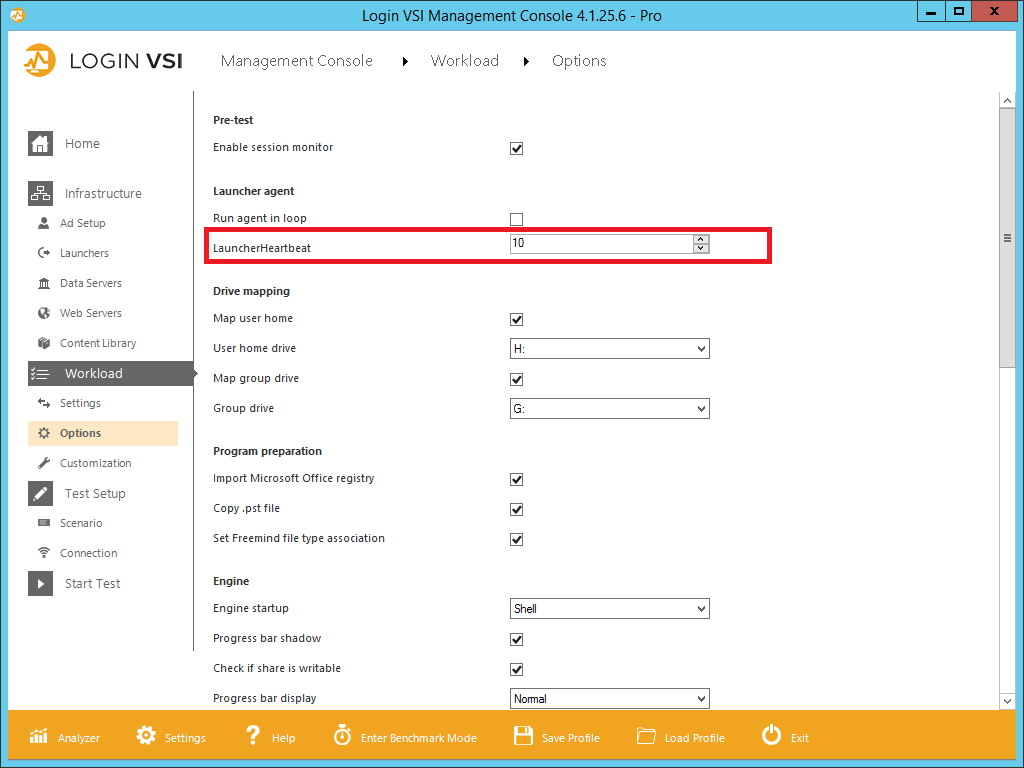Click the Analyzer chart icon
This screenshot has height=768, width=1024.
point(39,737)
